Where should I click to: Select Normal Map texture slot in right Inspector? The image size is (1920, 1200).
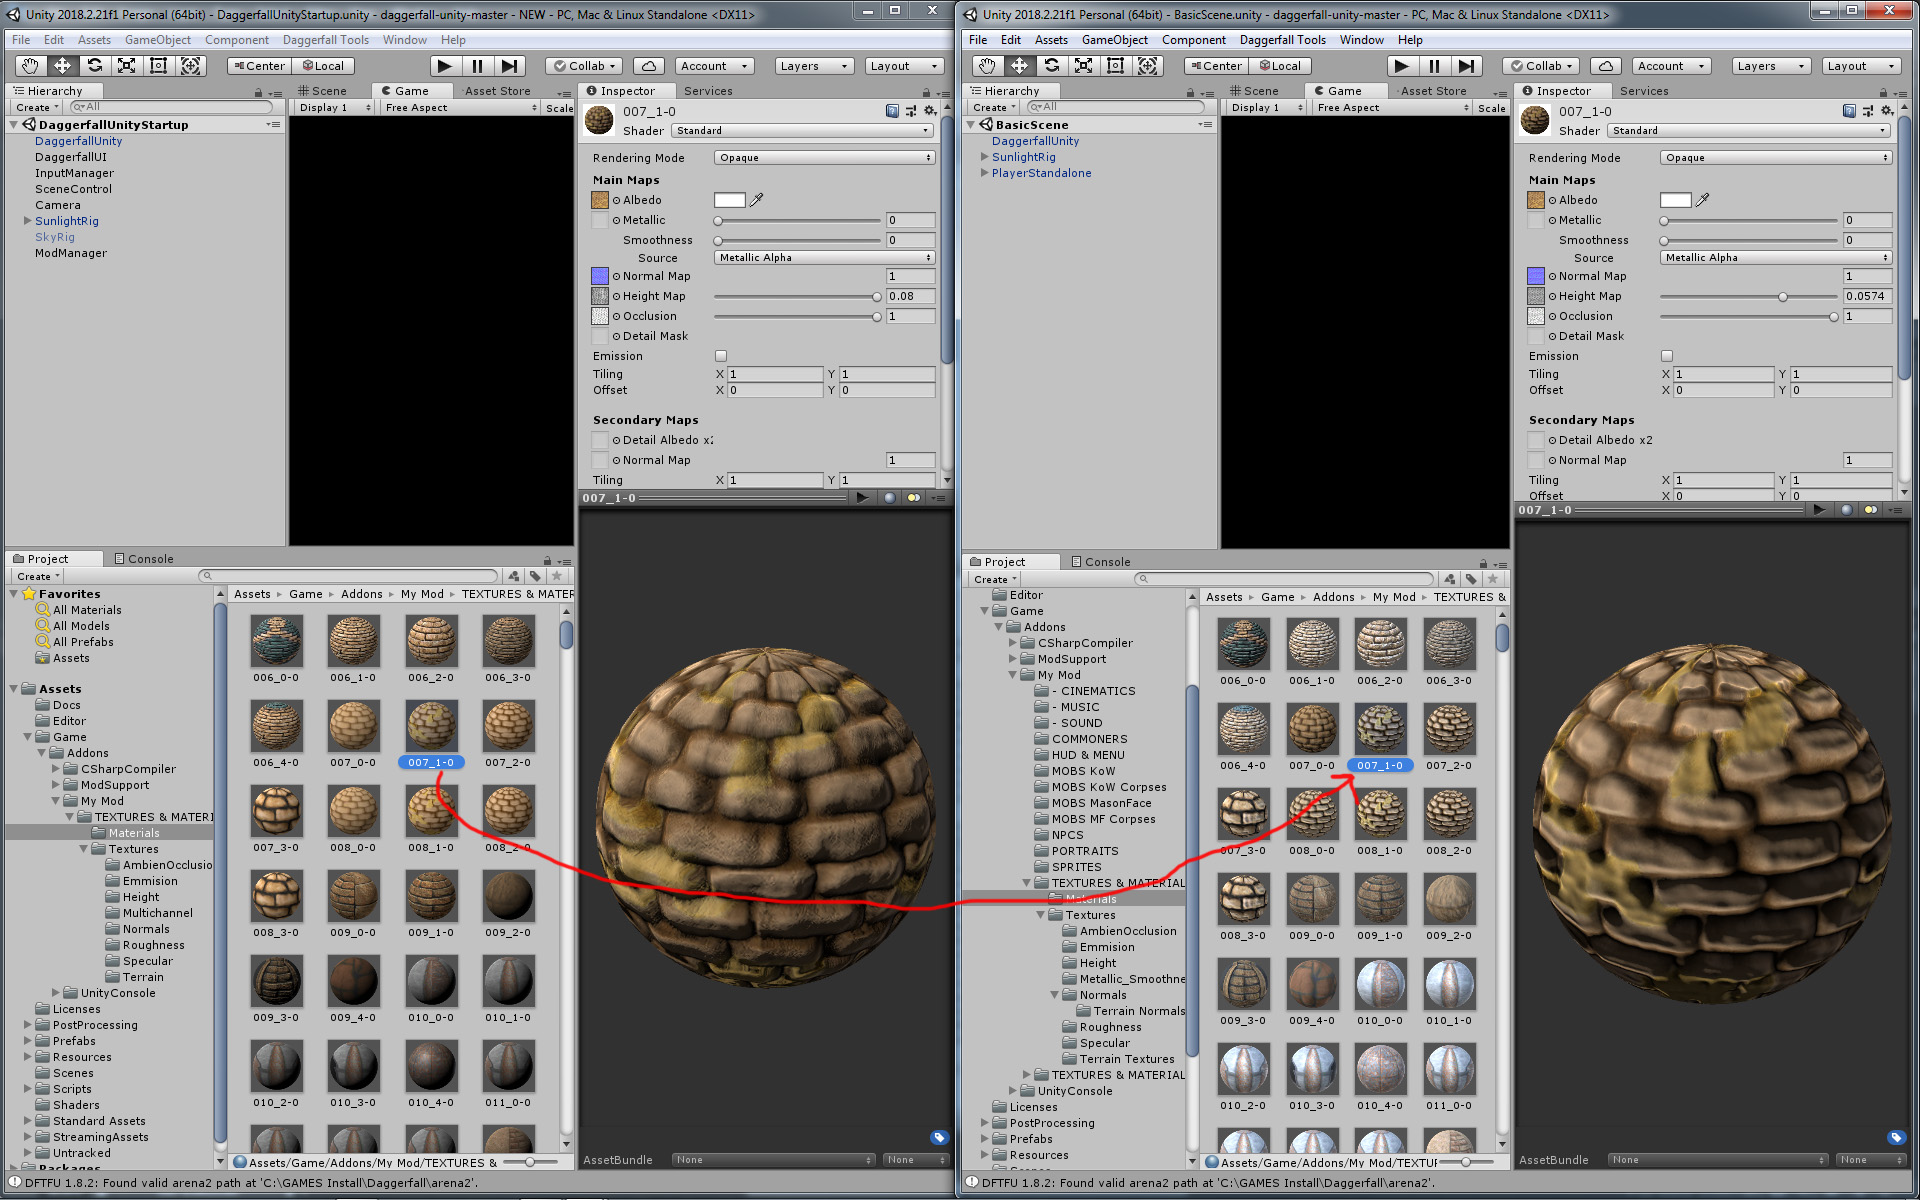[x=1536, y=276]
